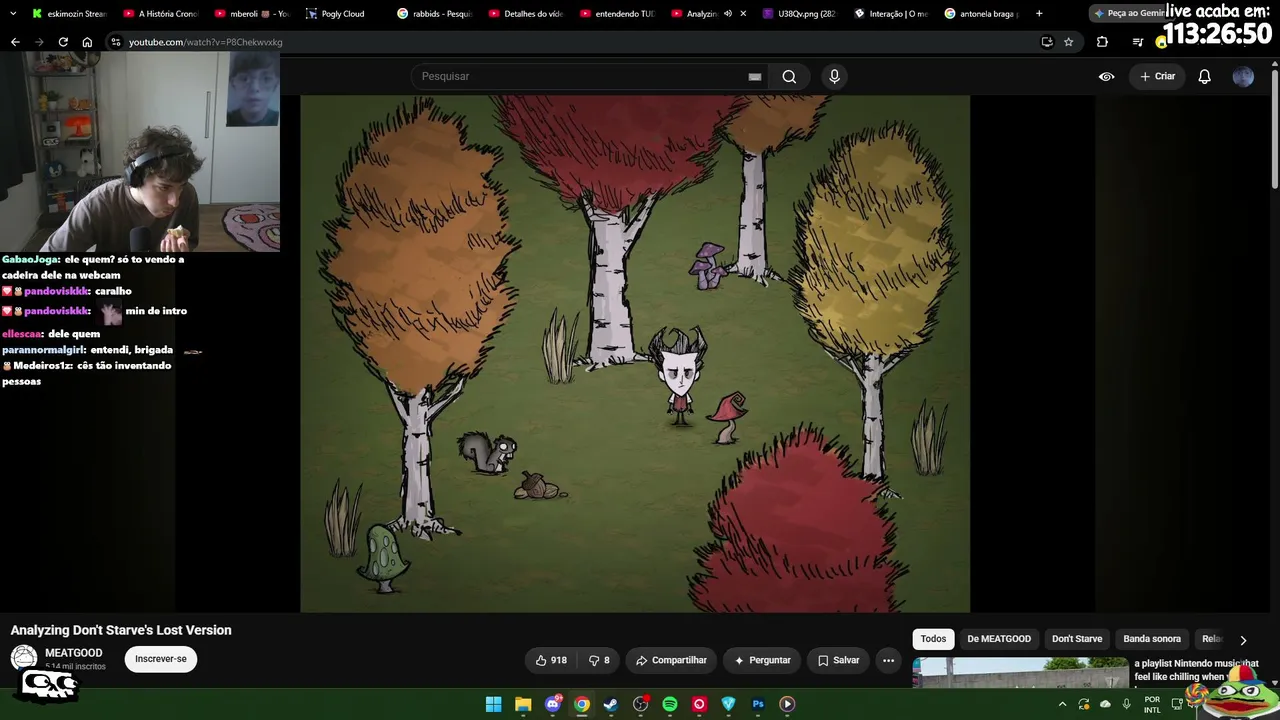Click the Don't Starve video player
1280x720 pixels.
635,354
